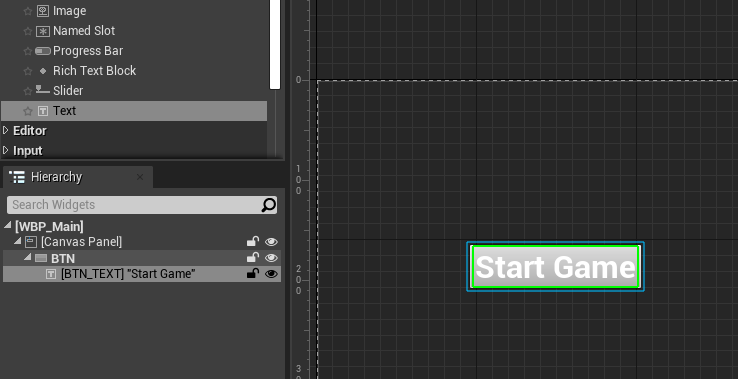Close the Hierarchy tab
The image size is (738, 379).
[140, 177]
